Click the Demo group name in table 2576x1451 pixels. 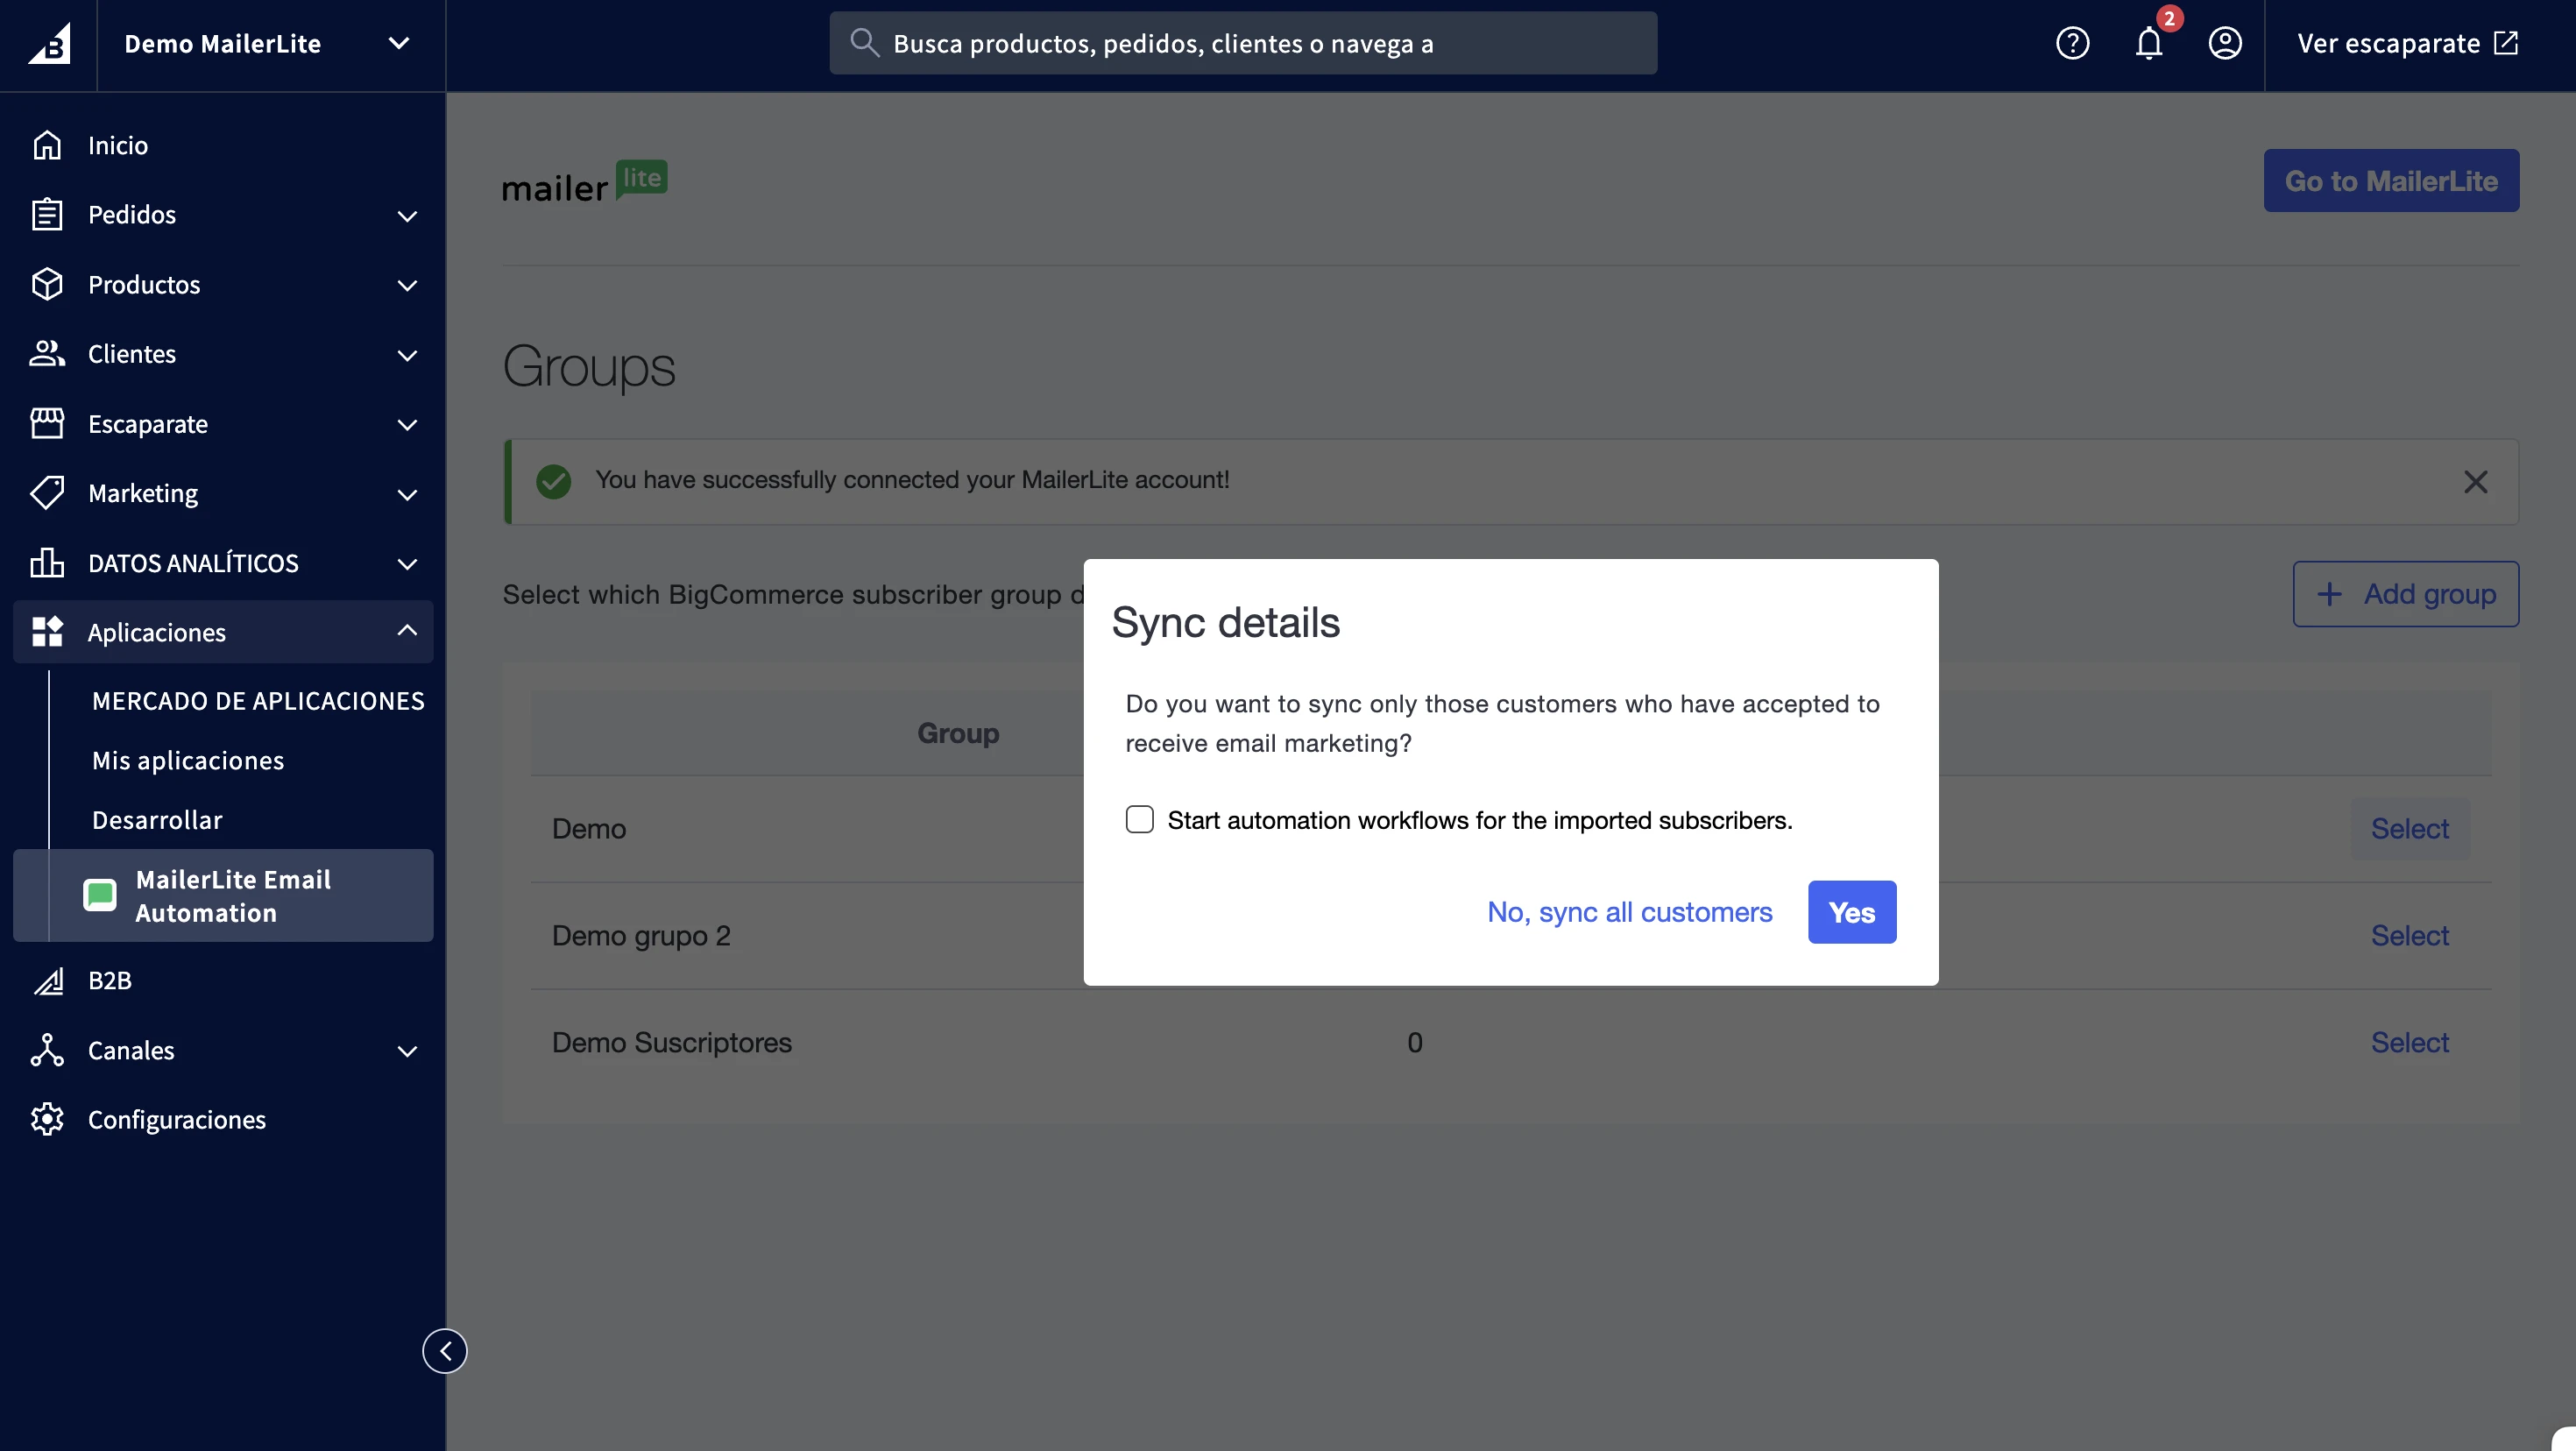click(x=589, y=829)
